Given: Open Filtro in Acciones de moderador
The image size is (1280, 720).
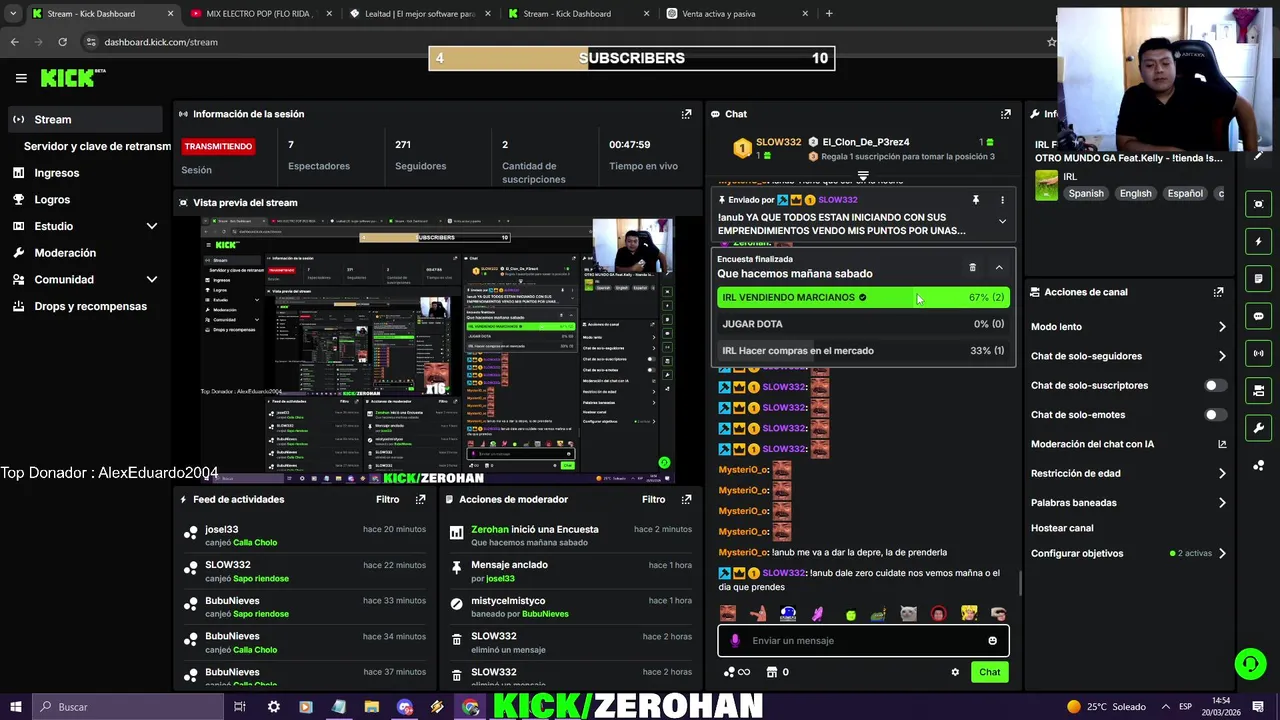Looking at the screenshot, I should click(653, 499).
